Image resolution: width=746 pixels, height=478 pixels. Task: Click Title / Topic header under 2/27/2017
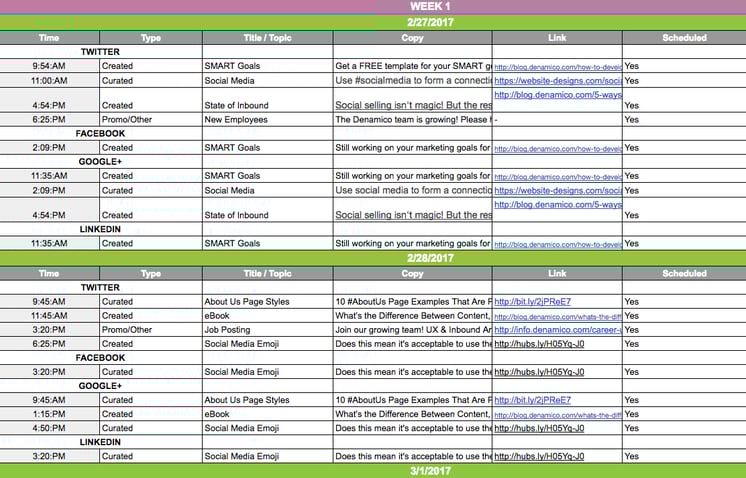[x=267, y=38]
